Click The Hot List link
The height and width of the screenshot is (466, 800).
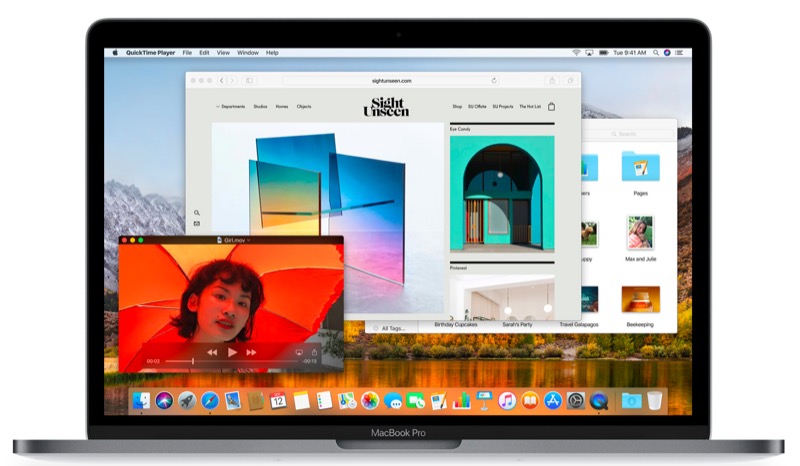tap(530, 106)
